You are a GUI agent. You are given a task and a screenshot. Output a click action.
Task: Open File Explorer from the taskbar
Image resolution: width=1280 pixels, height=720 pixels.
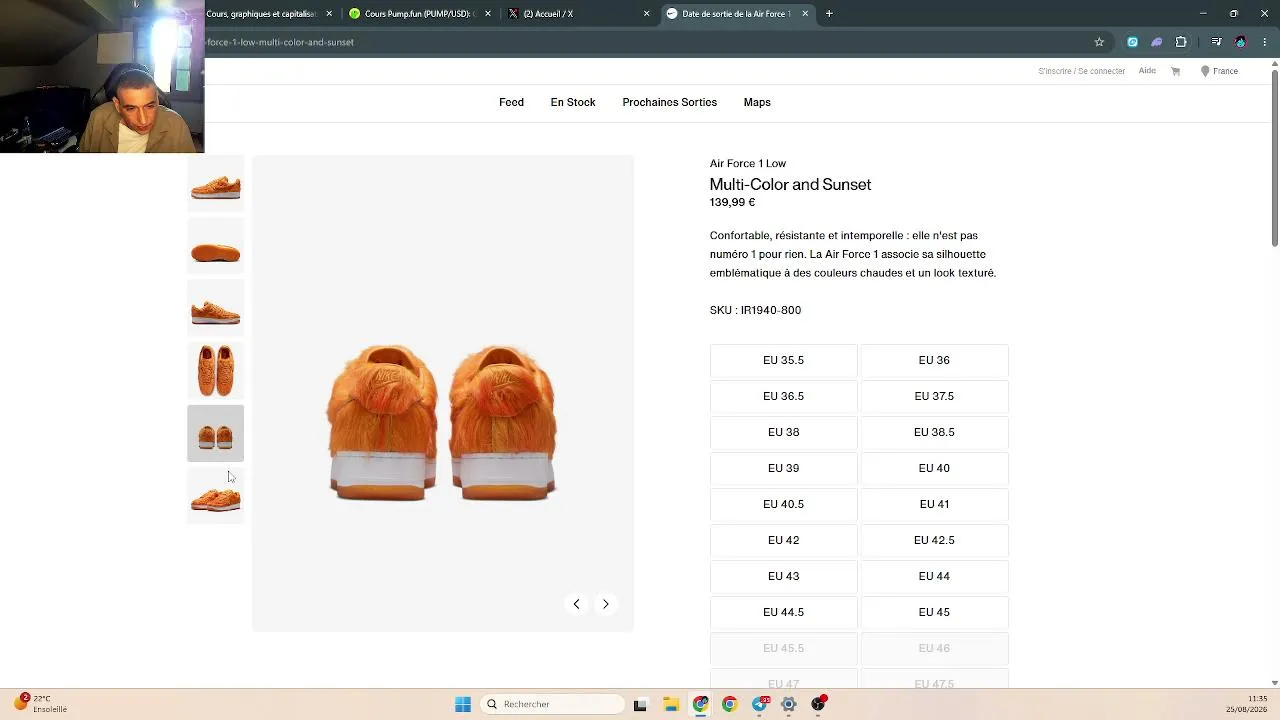[x=670, y=704]
